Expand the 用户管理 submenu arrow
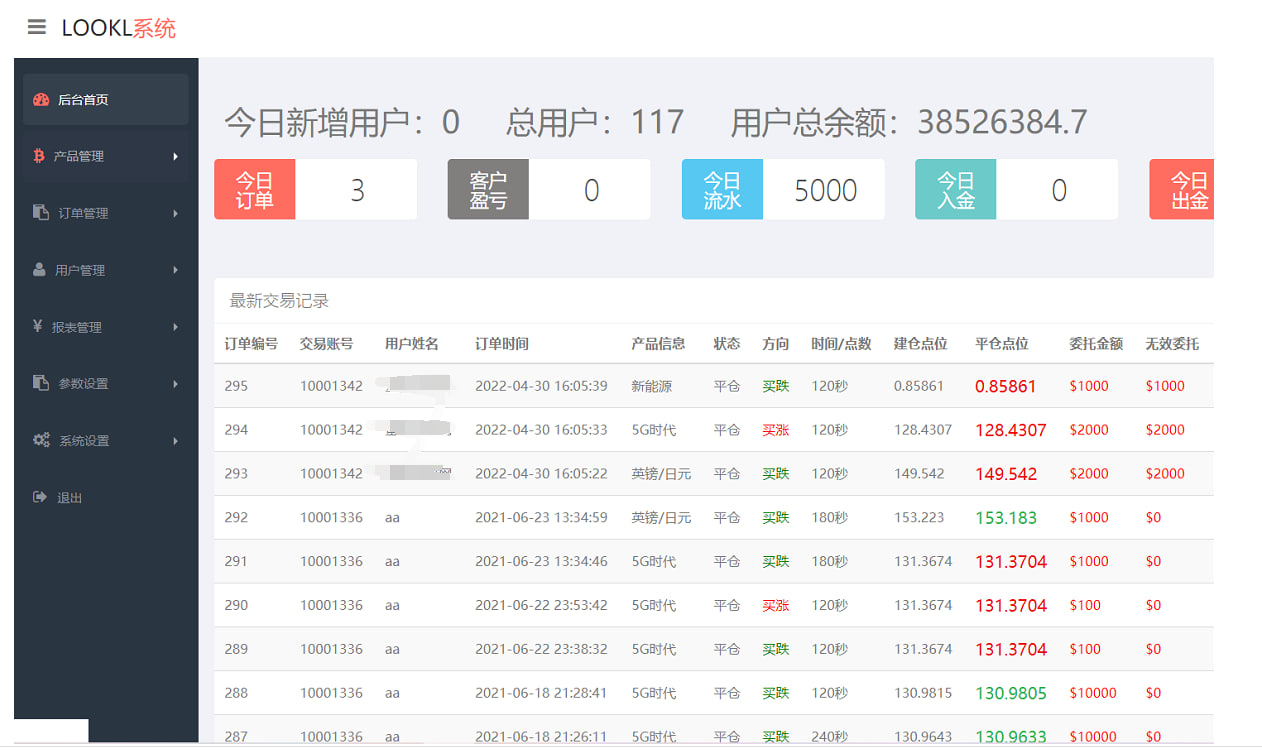The height and width of the screenshot is (750, 1262). coord(176,270)
